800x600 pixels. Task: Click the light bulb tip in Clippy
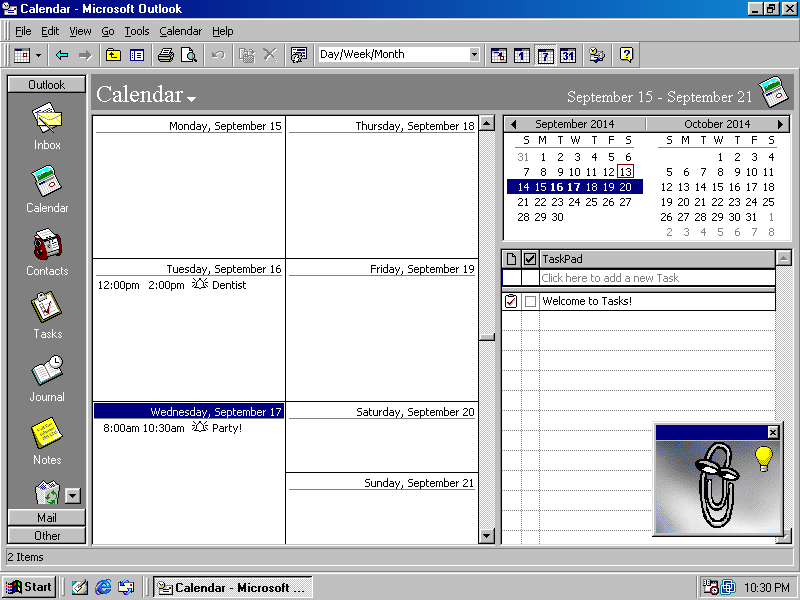tap(763, 458)
